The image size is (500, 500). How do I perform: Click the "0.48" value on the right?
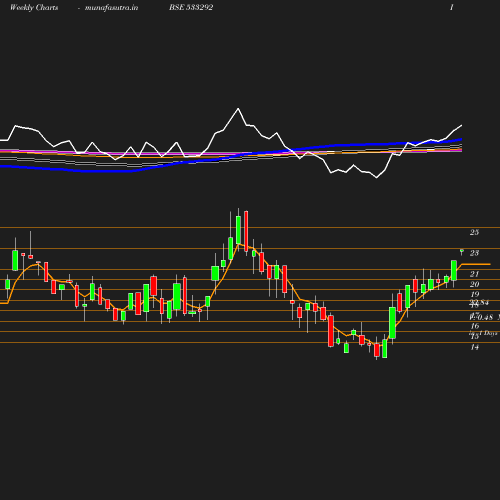(484, 317)
